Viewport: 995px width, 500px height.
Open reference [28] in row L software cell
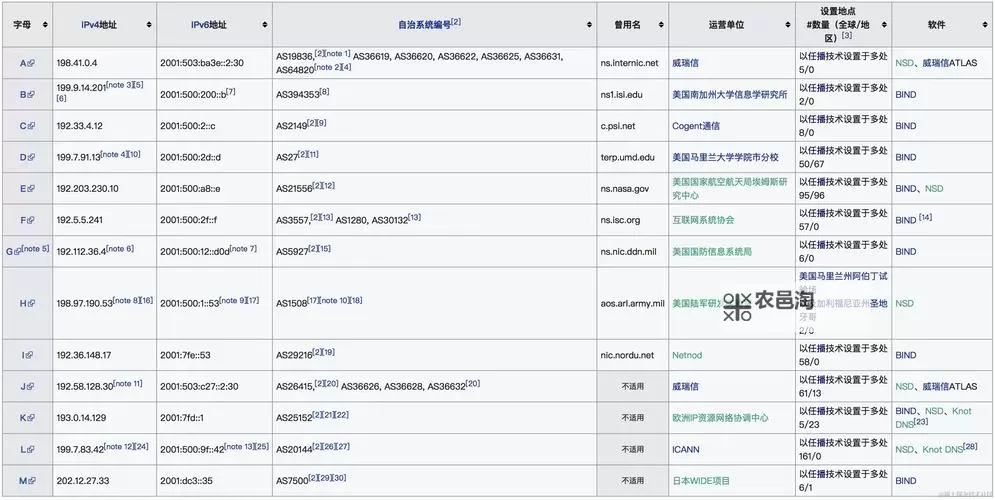970,447
